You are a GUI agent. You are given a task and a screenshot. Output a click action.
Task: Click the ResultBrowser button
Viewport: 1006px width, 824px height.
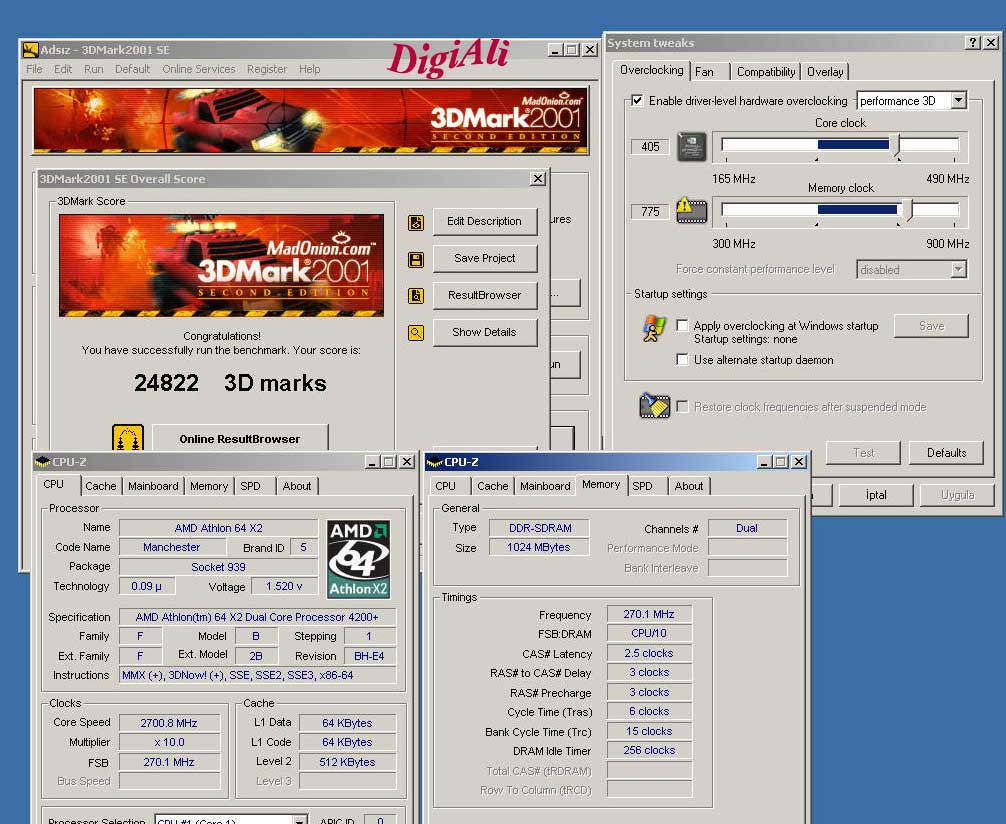tap(485, 295)
